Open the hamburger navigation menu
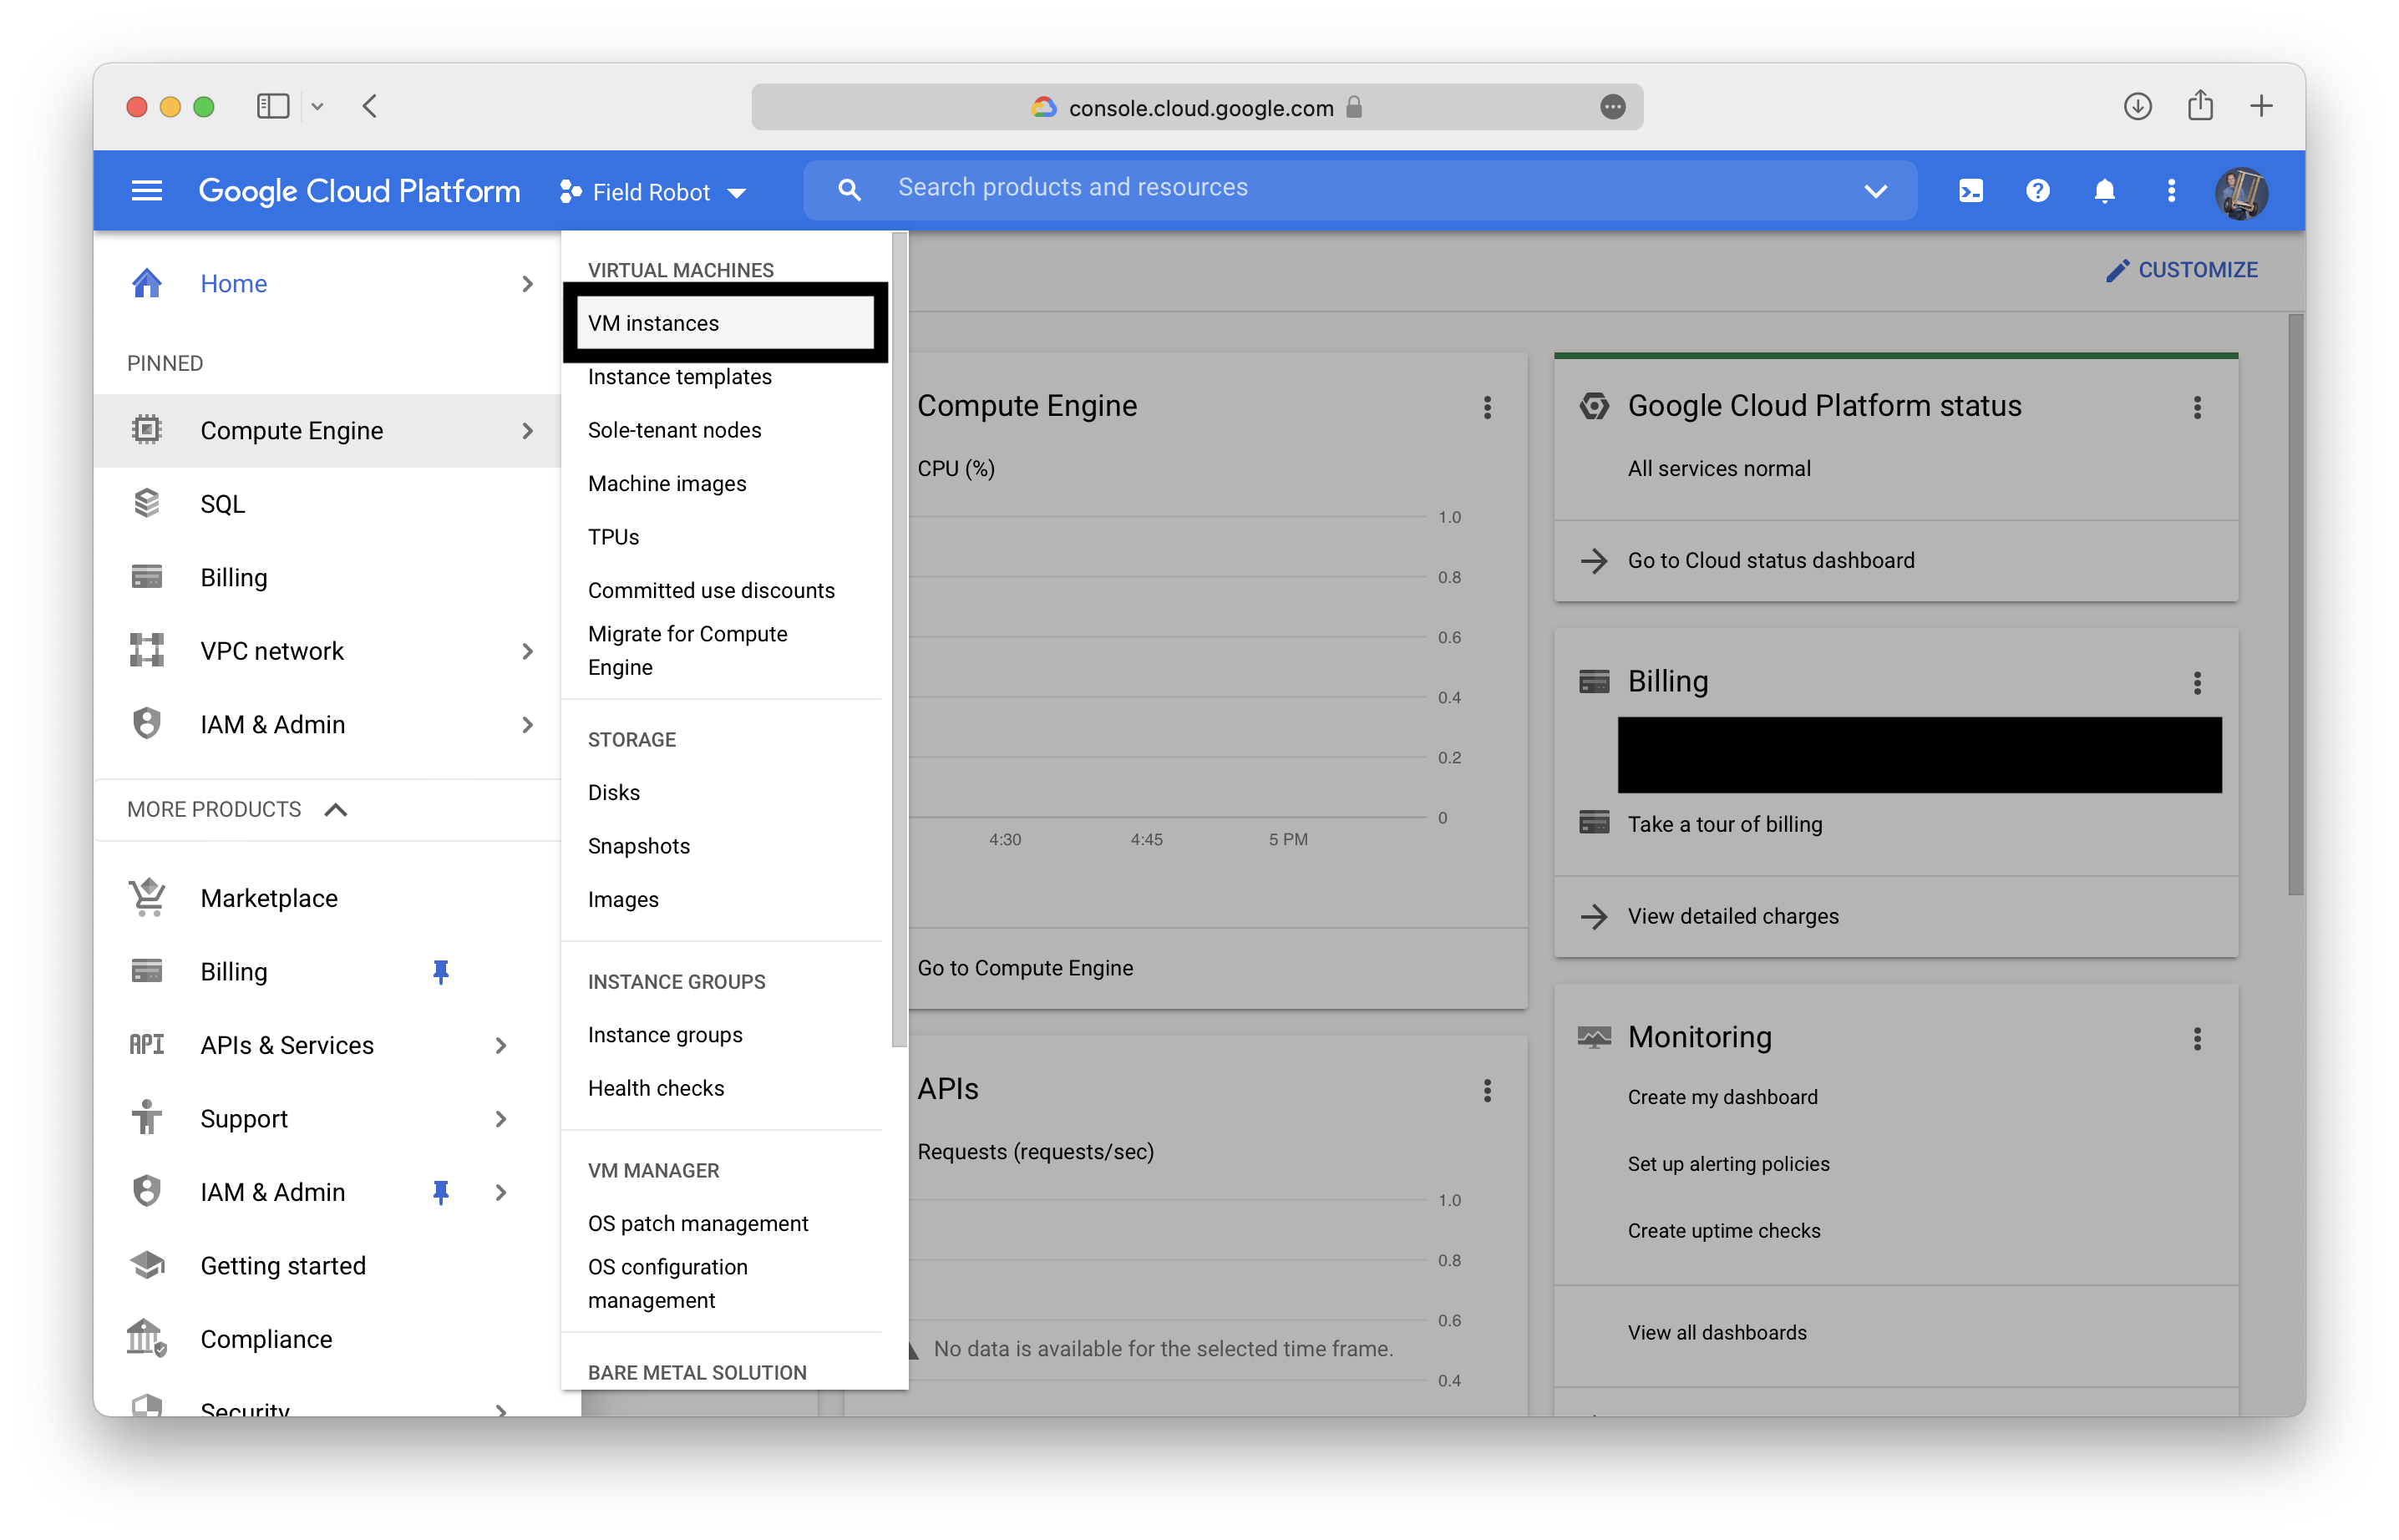The width and height of the screenshot is (2399, 1540). (147, 190)
